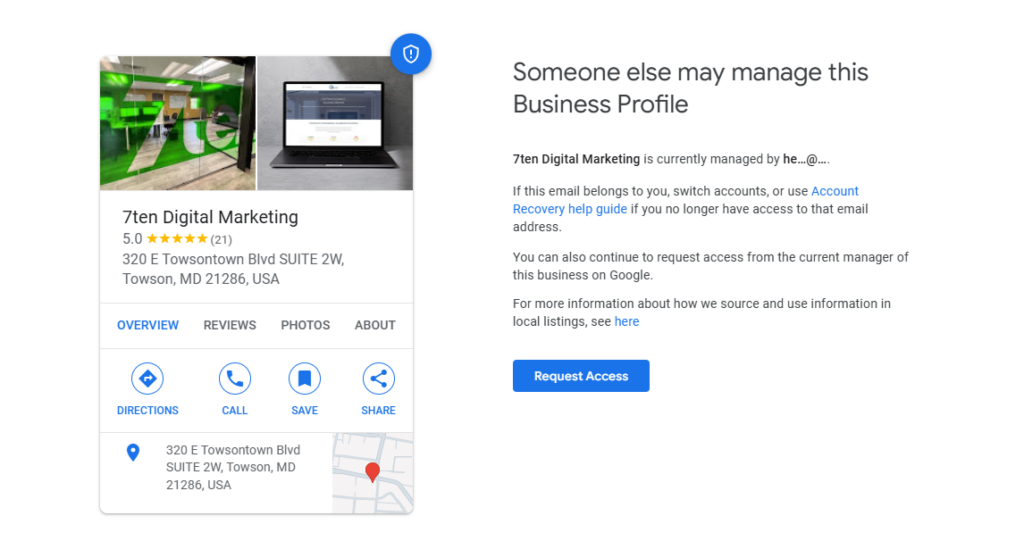Click bold '7ten Digital Marketing' in the managed-by sentence
Viewport: 1024px width, 541px height.
[576, 159]
